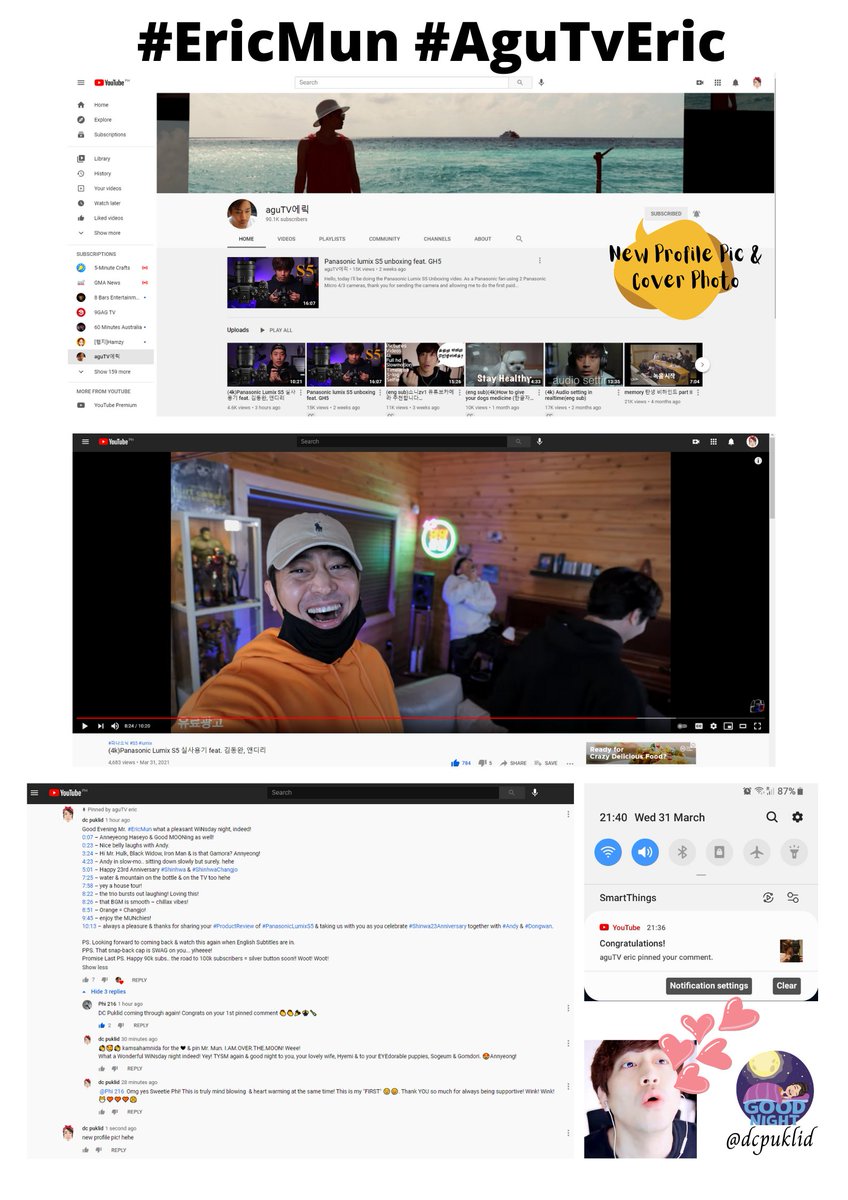Screen dimensions: 848x1200
Task: Like the Panasonic Lumix S5 video (794)
Action: point(461,763)
